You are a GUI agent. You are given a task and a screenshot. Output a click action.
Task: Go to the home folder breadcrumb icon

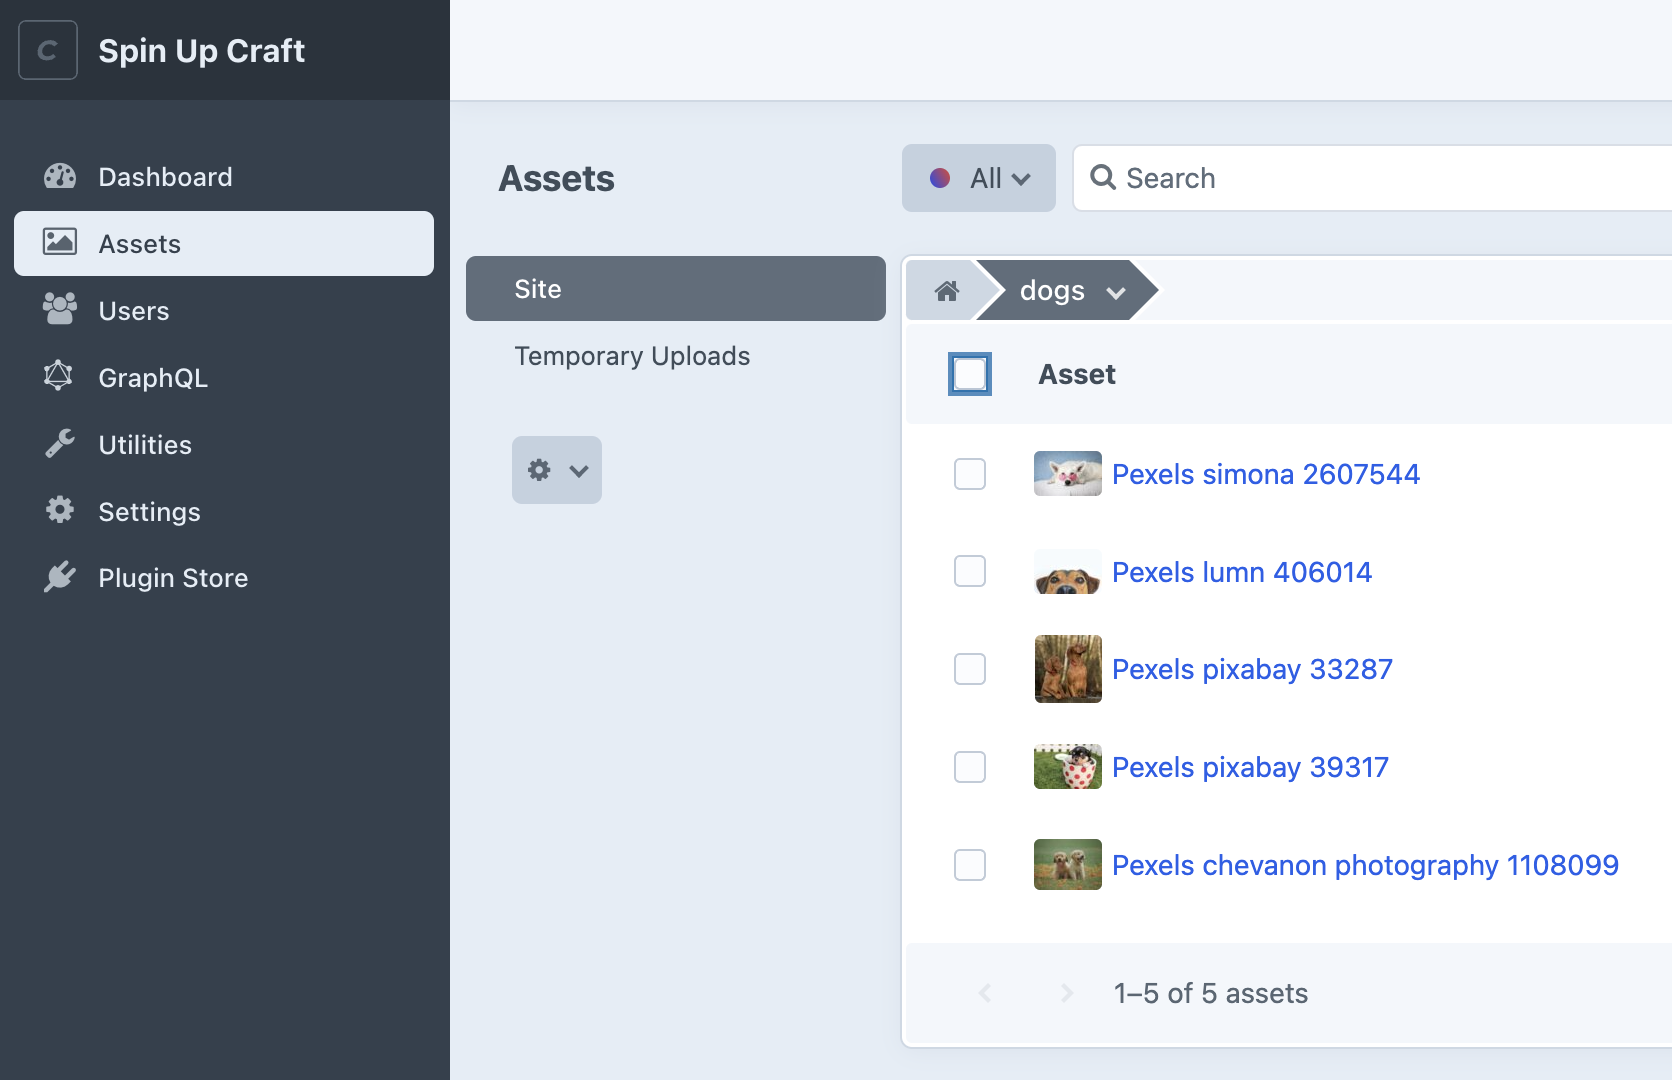(x=946, y=291)
